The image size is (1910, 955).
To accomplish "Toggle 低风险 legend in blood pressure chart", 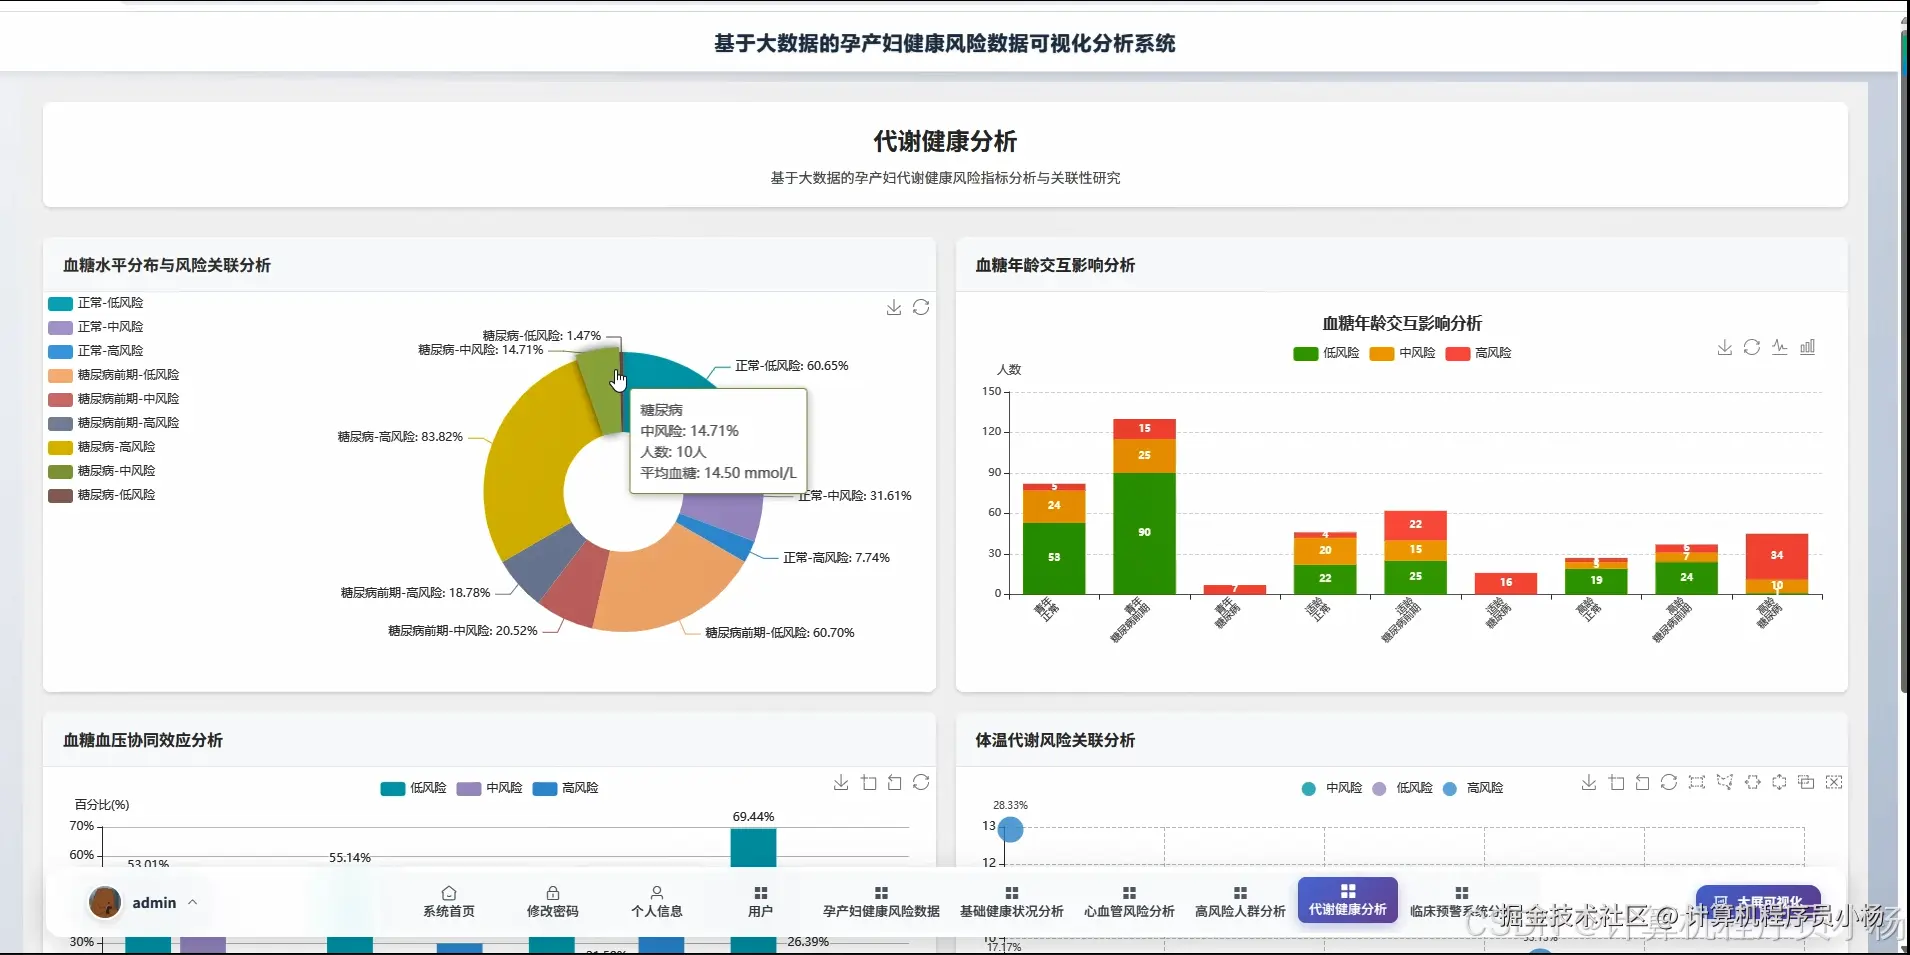I will tap(413, 788).
